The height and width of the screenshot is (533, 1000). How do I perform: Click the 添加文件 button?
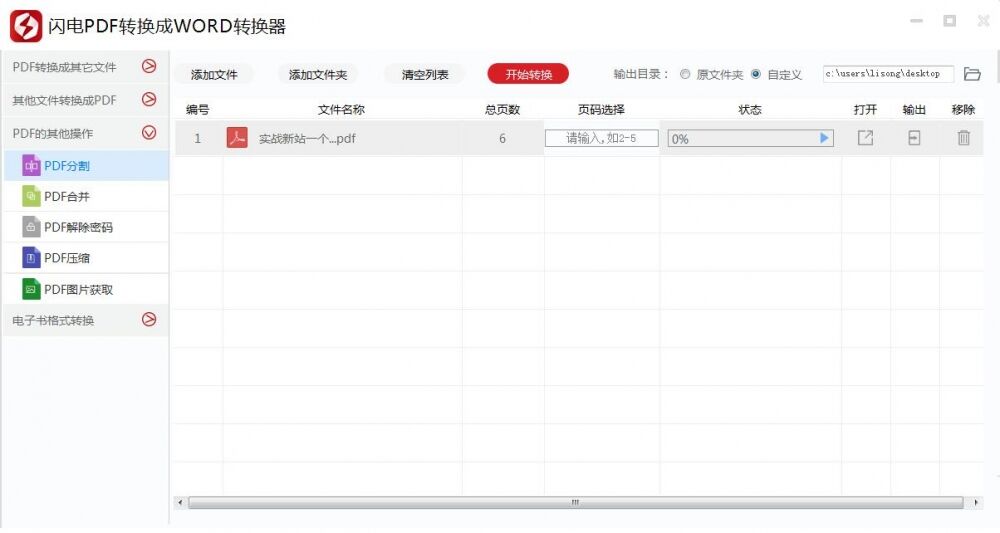point(214,75)
